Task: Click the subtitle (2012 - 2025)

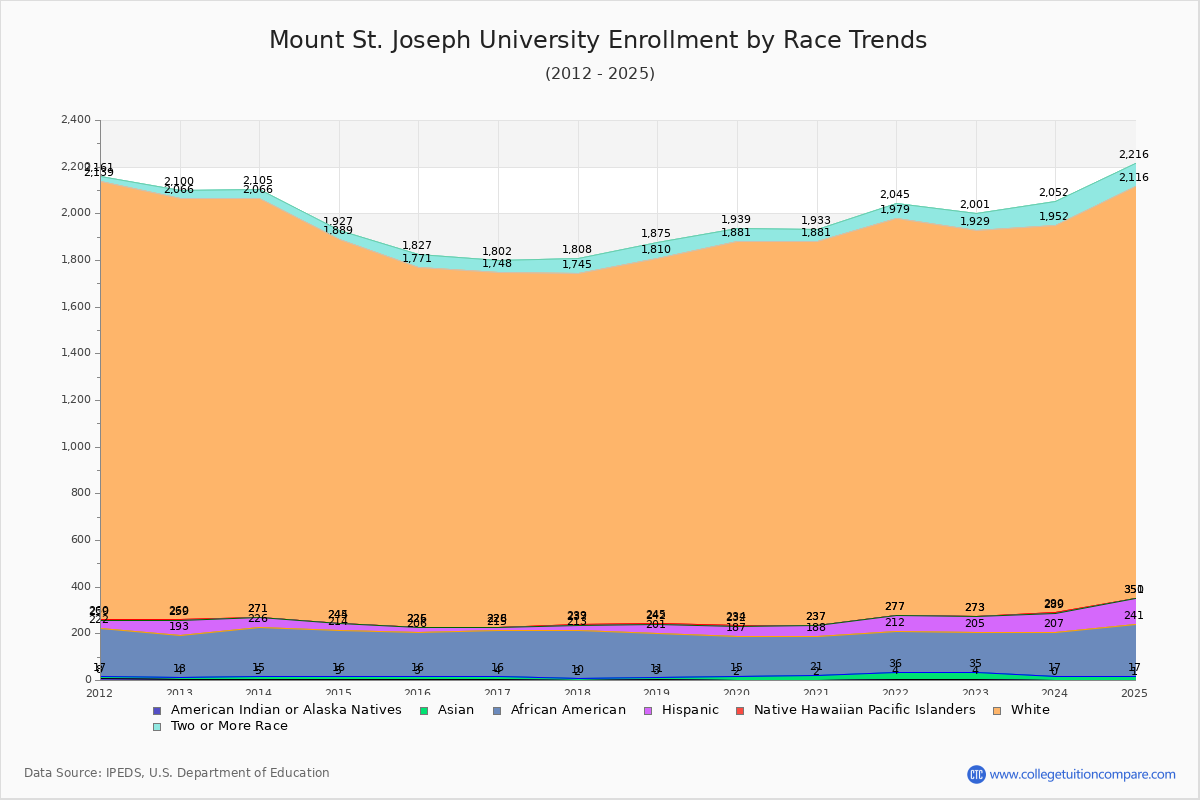Action: point(600,74)
